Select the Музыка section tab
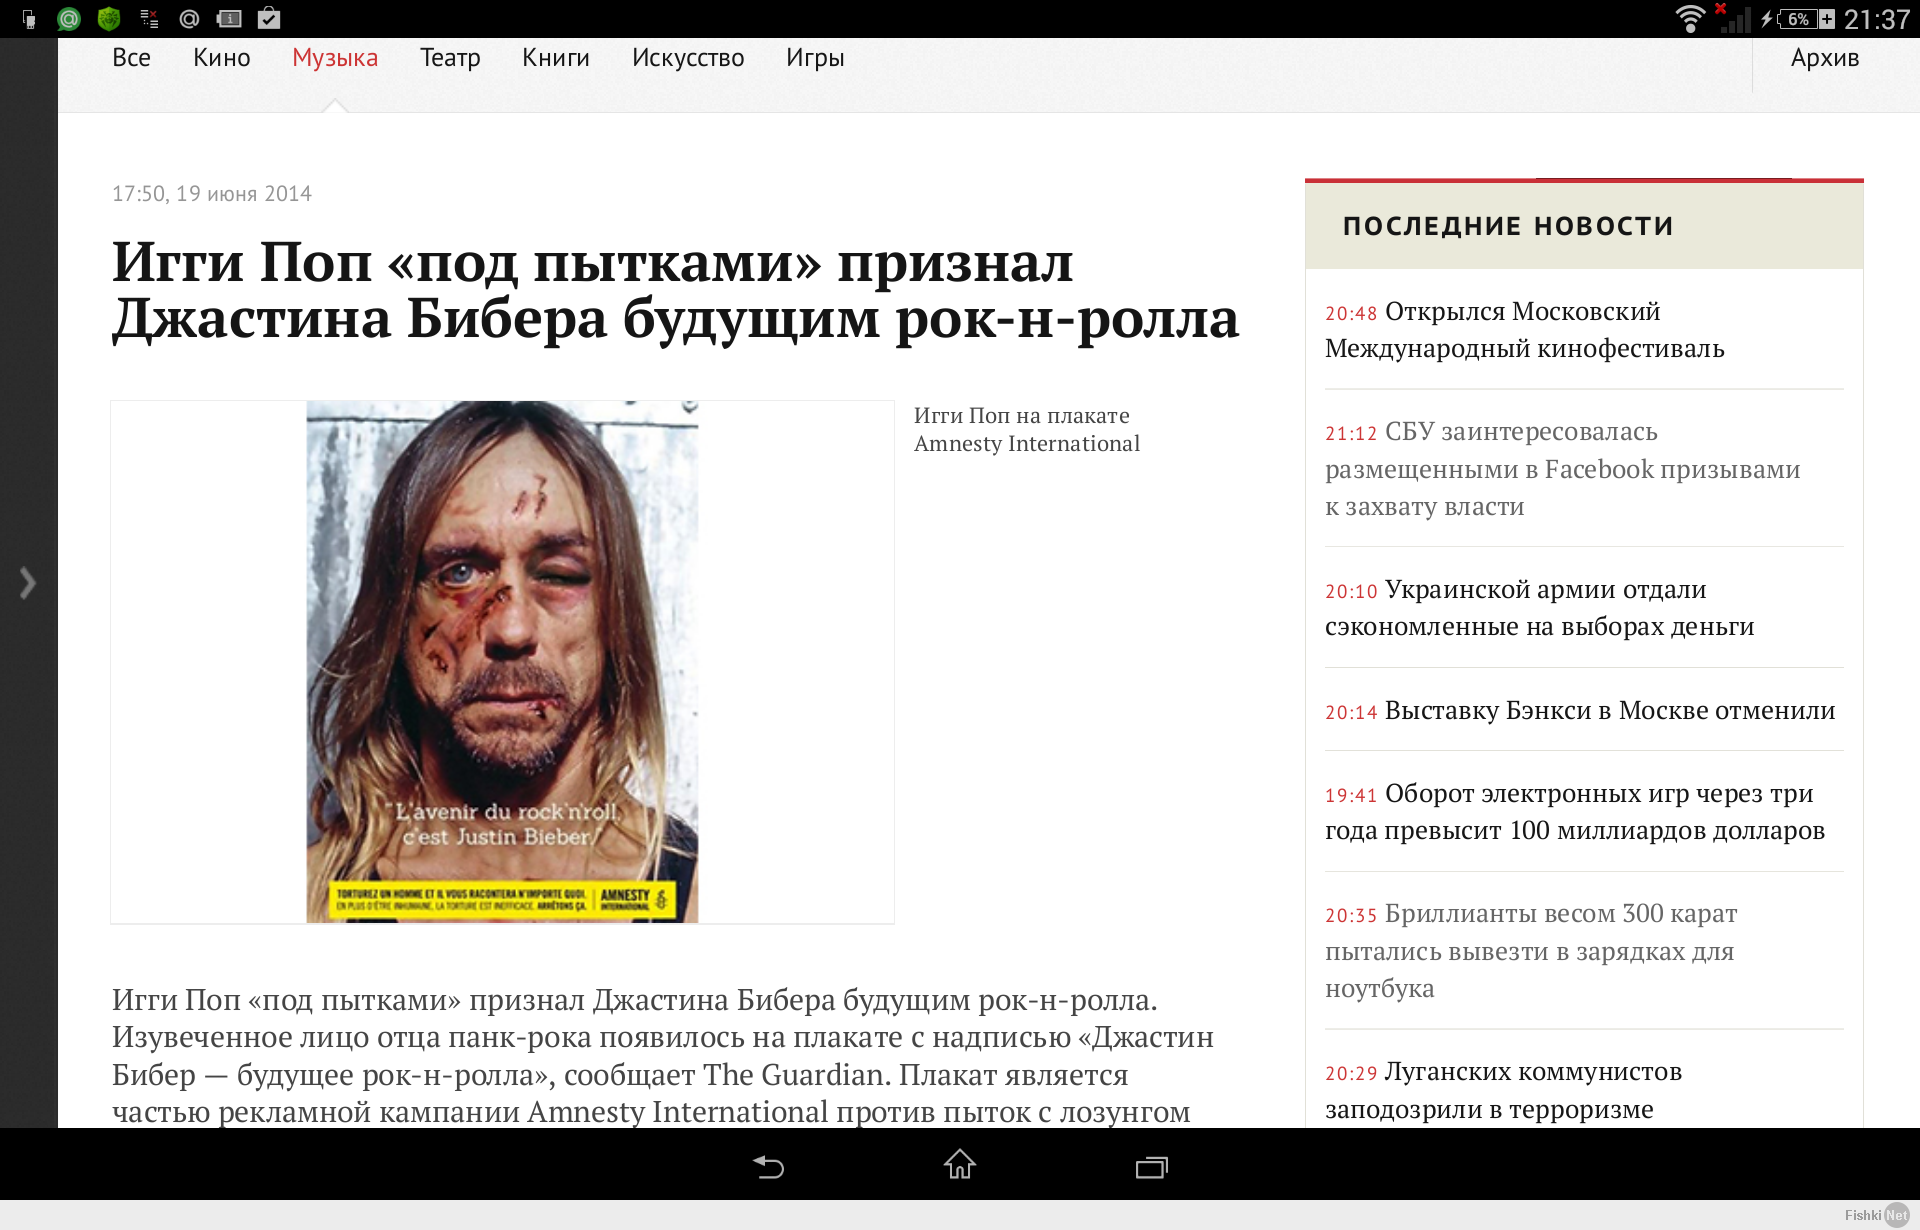This screenshot has height=1230, width=1920. (x=335, y=58)
